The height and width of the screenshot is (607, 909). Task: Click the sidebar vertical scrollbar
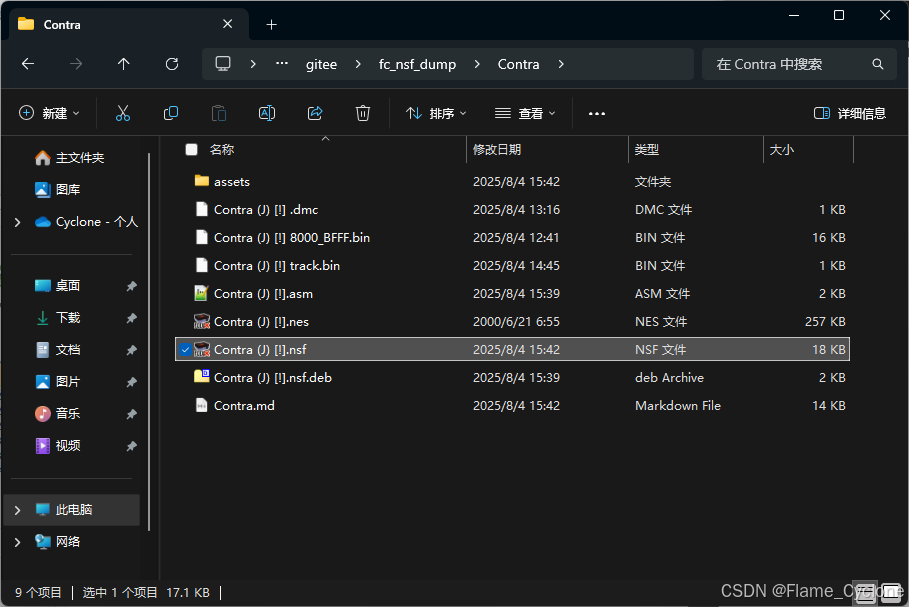(149, 342)
